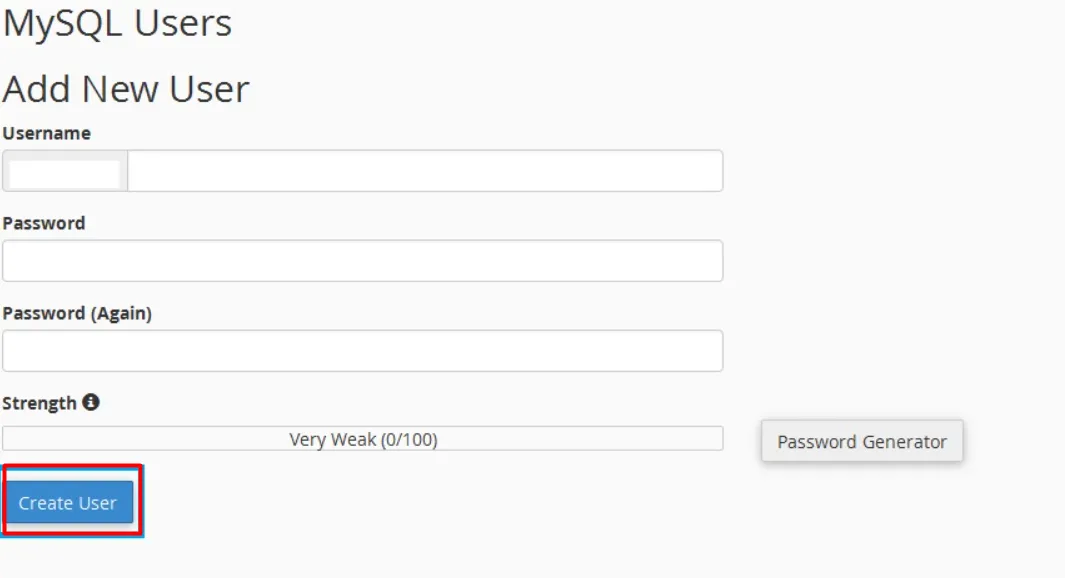Screen dimensions: 1065x578
Task: Select the empty box below Username label
Action: 425,170
